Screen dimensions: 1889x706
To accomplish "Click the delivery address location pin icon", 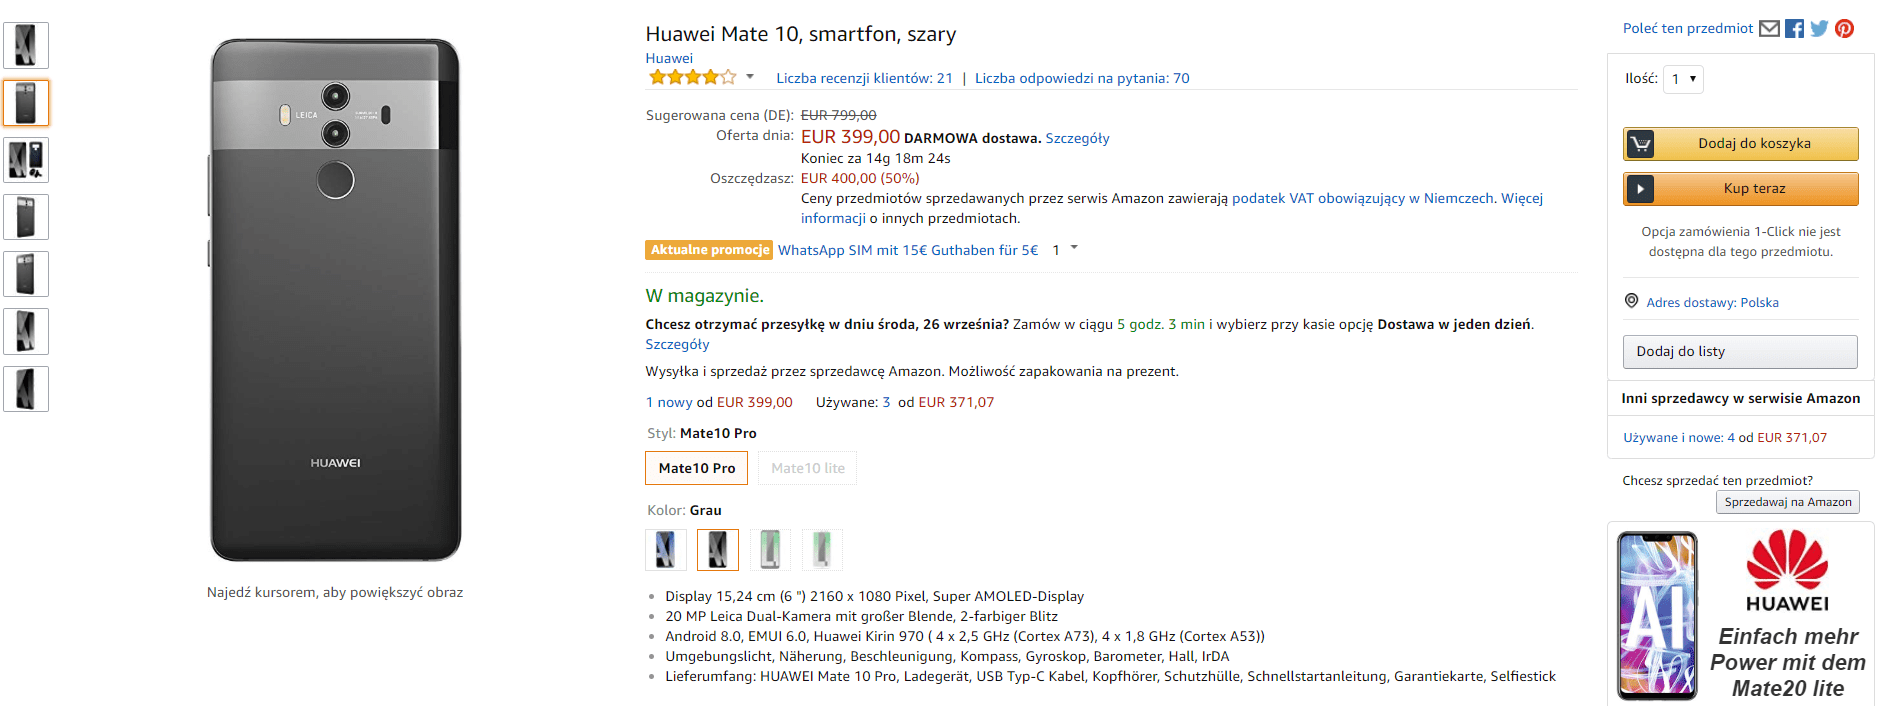I will click(x=1631, y=301).
